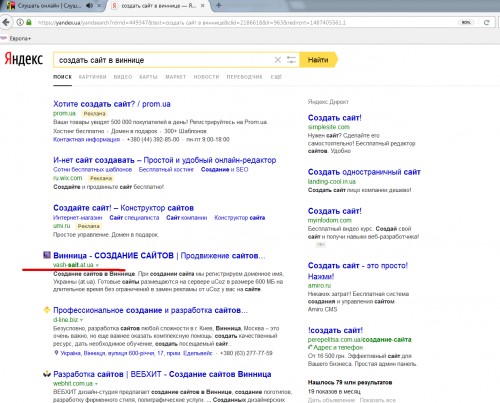The height and width of the screenshot is (403, 500).
Task: Click the phone icon next to Адрес и телефон
Action: click(x=310, y=347)
